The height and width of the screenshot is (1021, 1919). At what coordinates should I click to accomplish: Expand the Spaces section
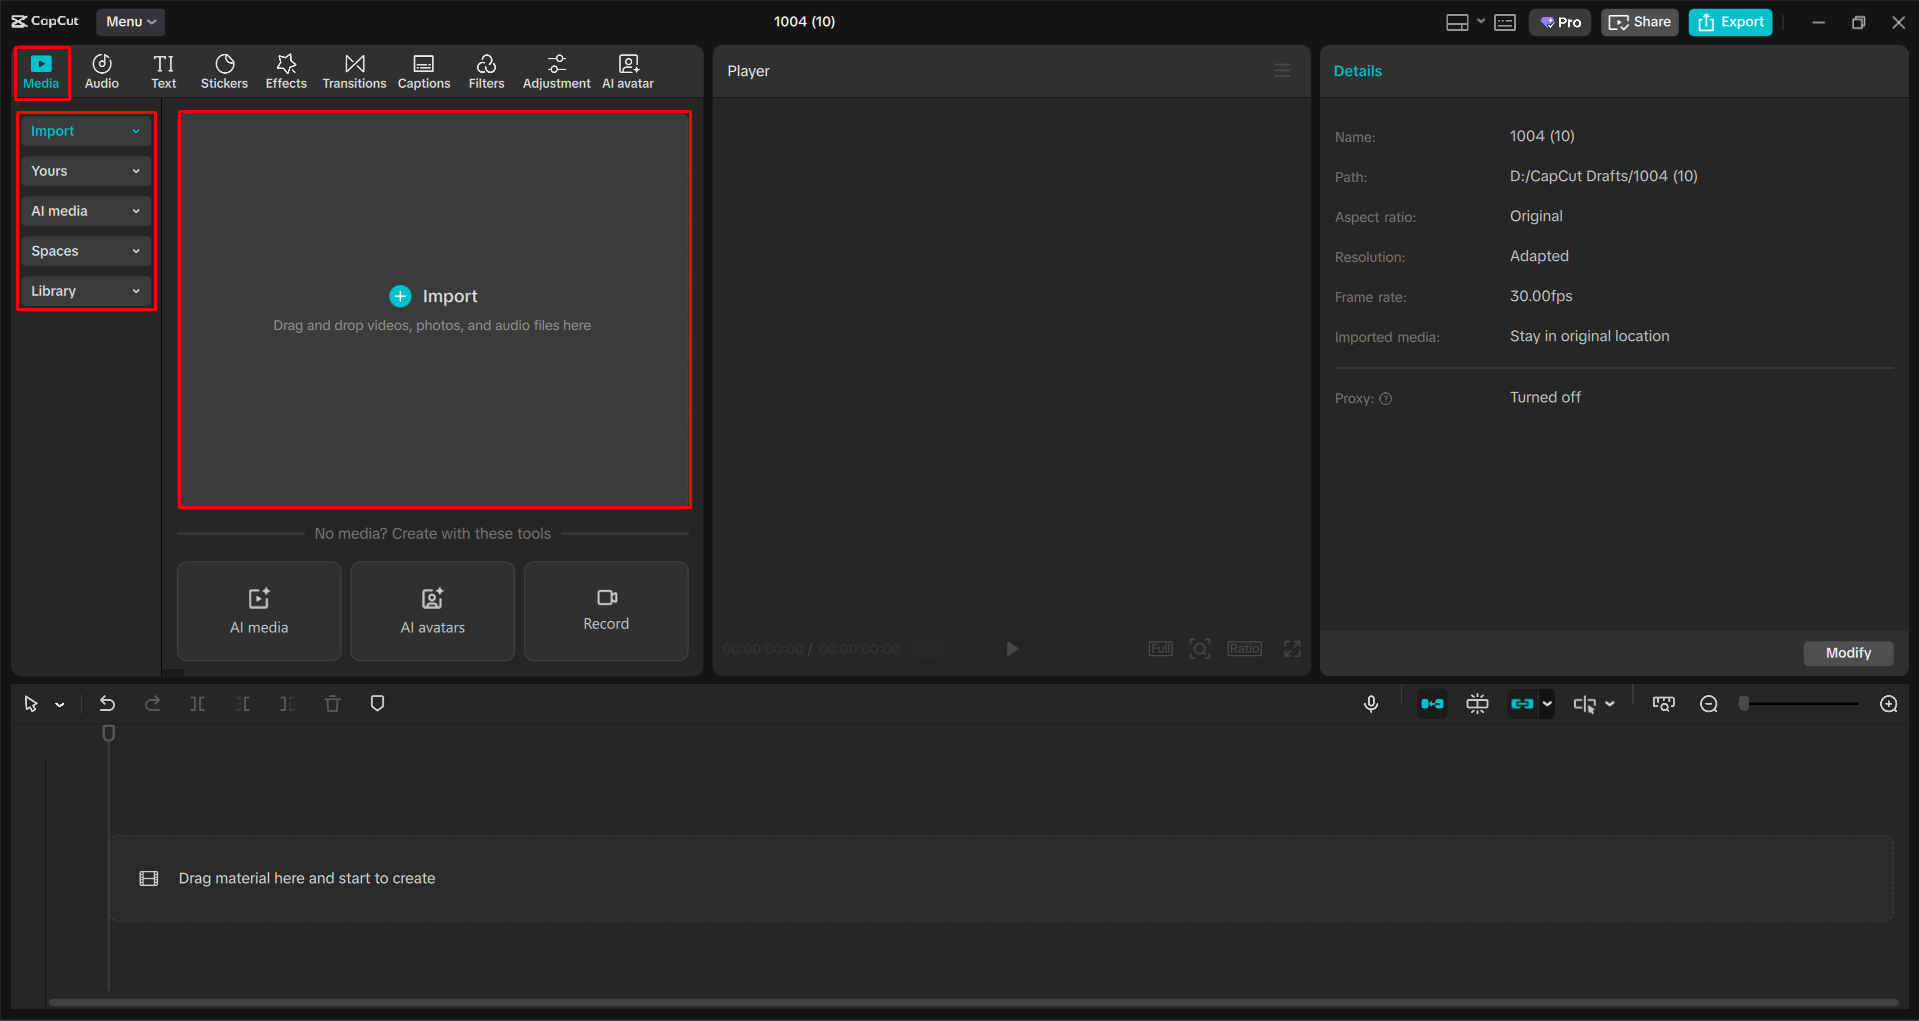tap(85, 251)
